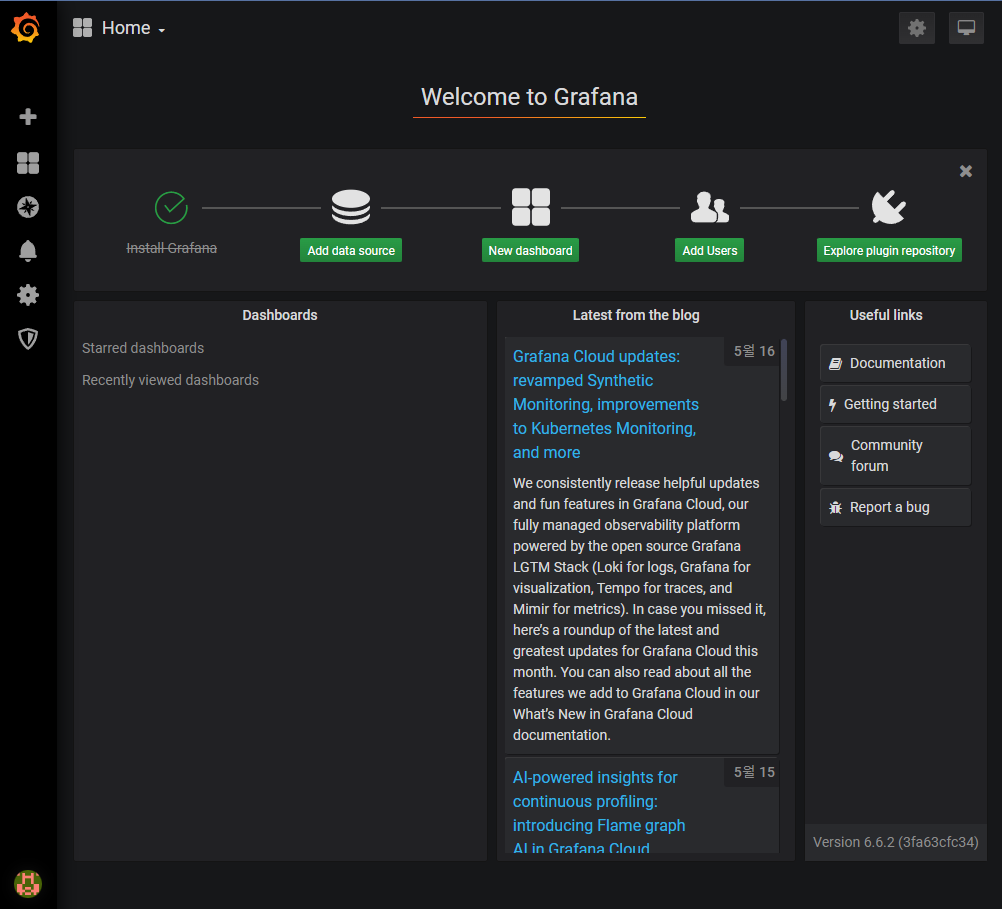
Task: Click the Add Users button
Action: pyautogui.click(x=709, y=251)
